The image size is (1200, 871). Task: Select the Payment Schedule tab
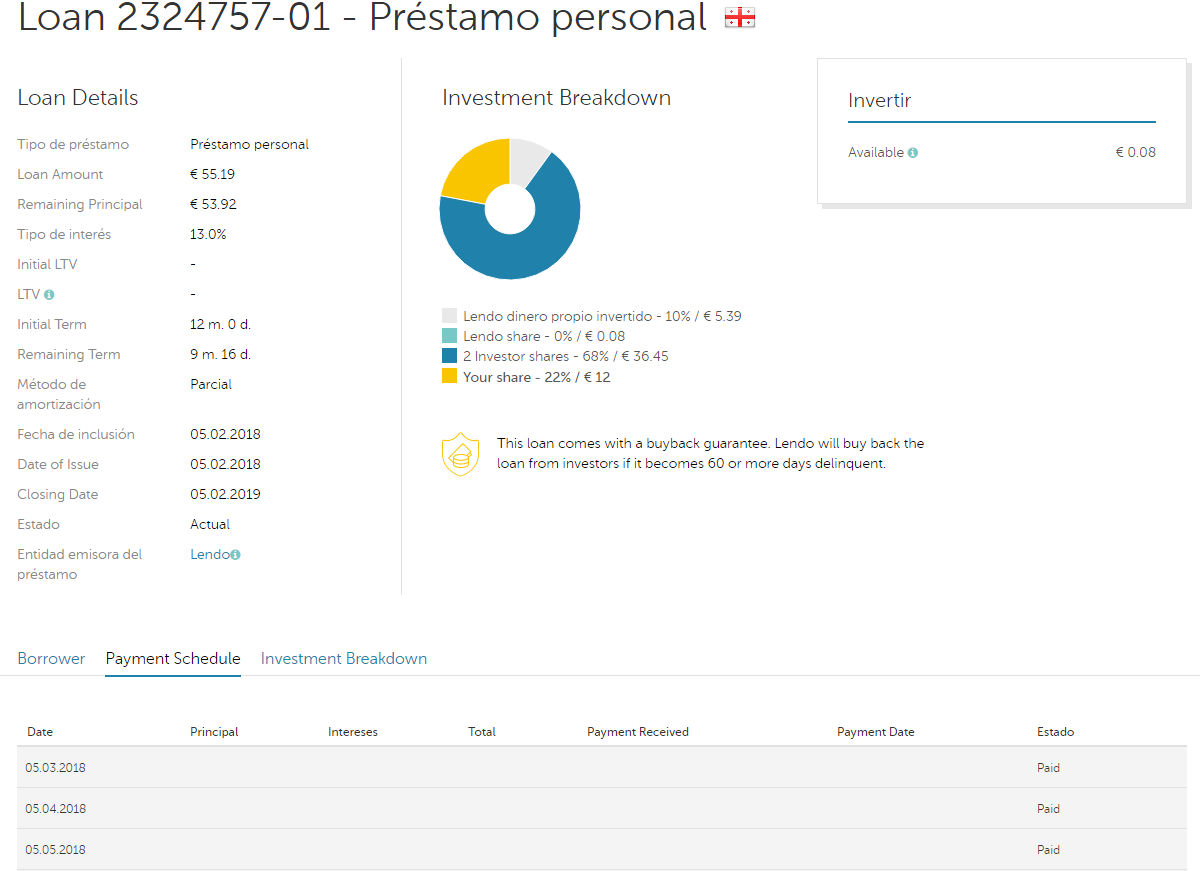(x=173, y=659)
